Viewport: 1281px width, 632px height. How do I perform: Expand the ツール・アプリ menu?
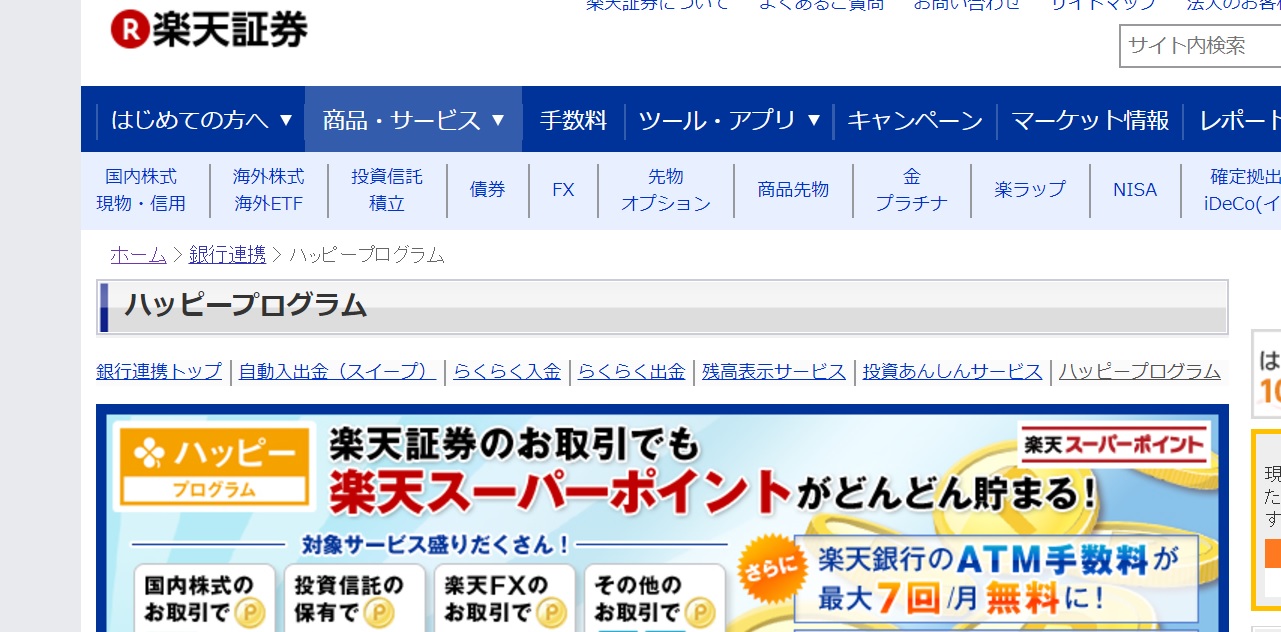point(729,120)
